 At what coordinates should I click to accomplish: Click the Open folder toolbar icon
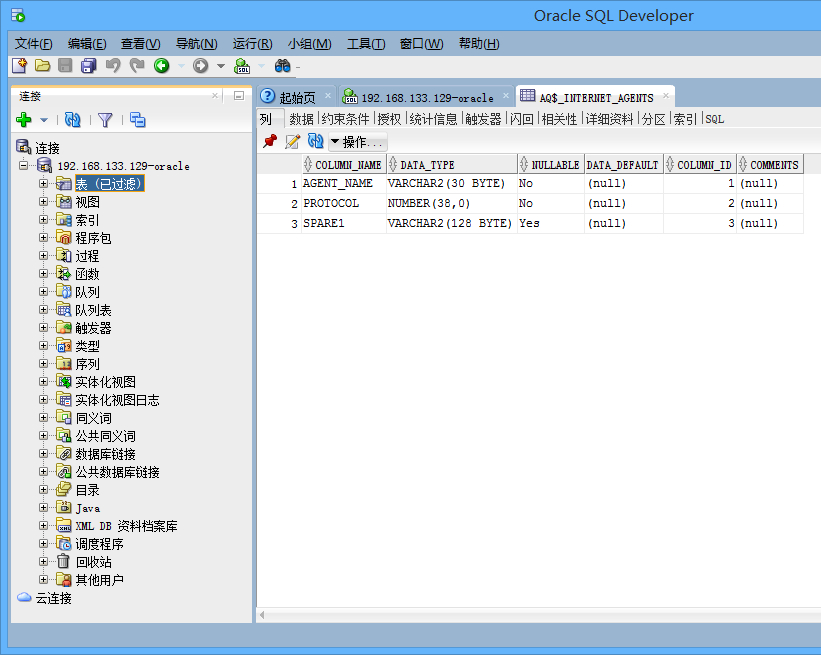tap(42, 66)
